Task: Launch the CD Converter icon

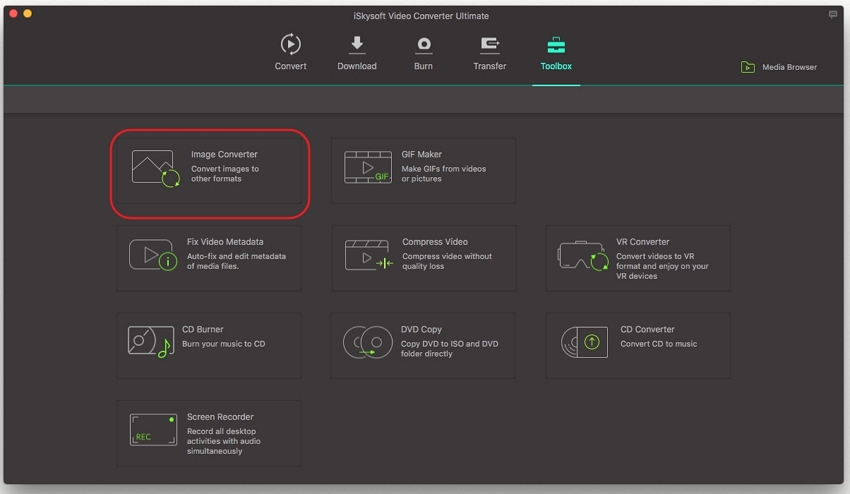Action: [584, 342]
